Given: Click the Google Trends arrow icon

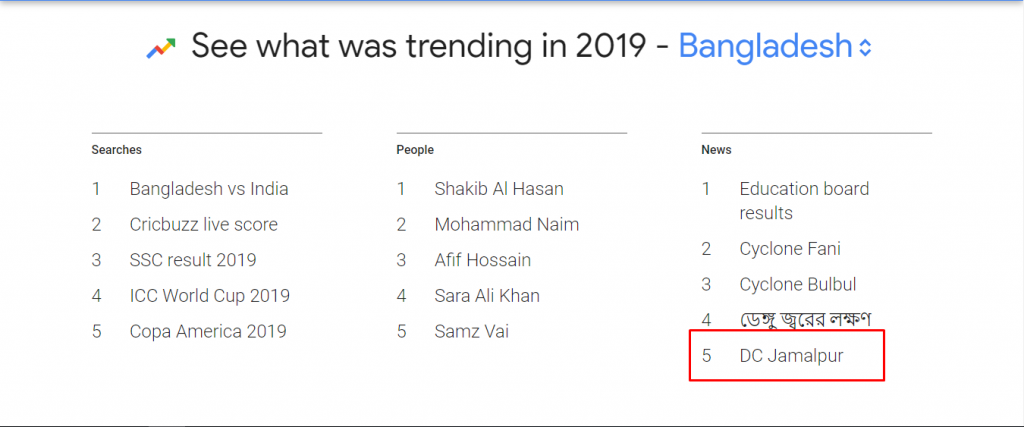Looking at the screenshot, I should (161, 47).
